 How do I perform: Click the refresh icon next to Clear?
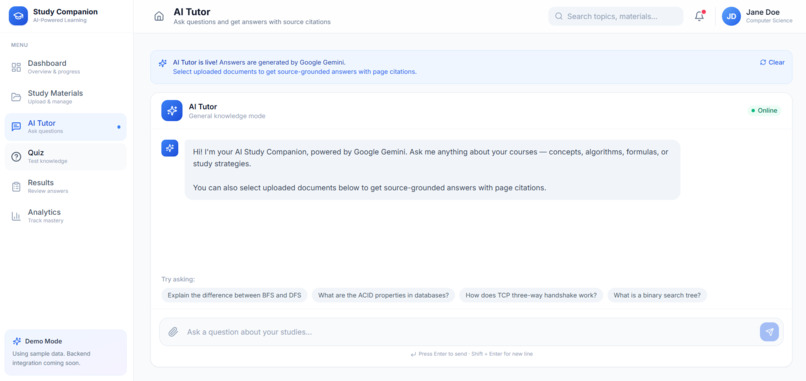point(763,63)
